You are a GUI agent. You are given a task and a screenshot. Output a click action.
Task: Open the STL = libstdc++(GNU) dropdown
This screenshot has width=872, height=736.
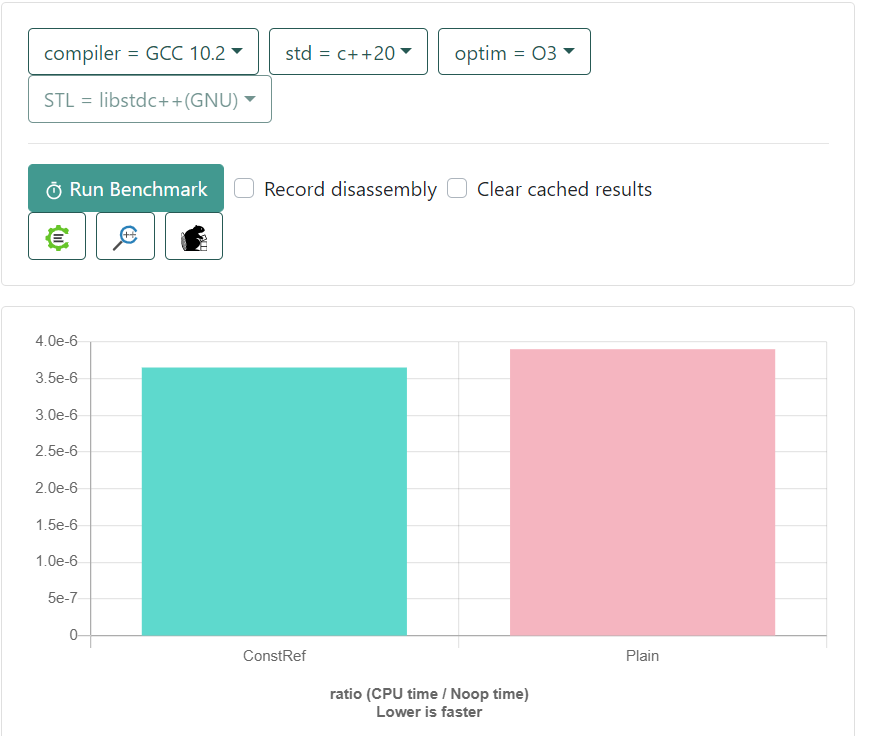[x=150, y=100]
